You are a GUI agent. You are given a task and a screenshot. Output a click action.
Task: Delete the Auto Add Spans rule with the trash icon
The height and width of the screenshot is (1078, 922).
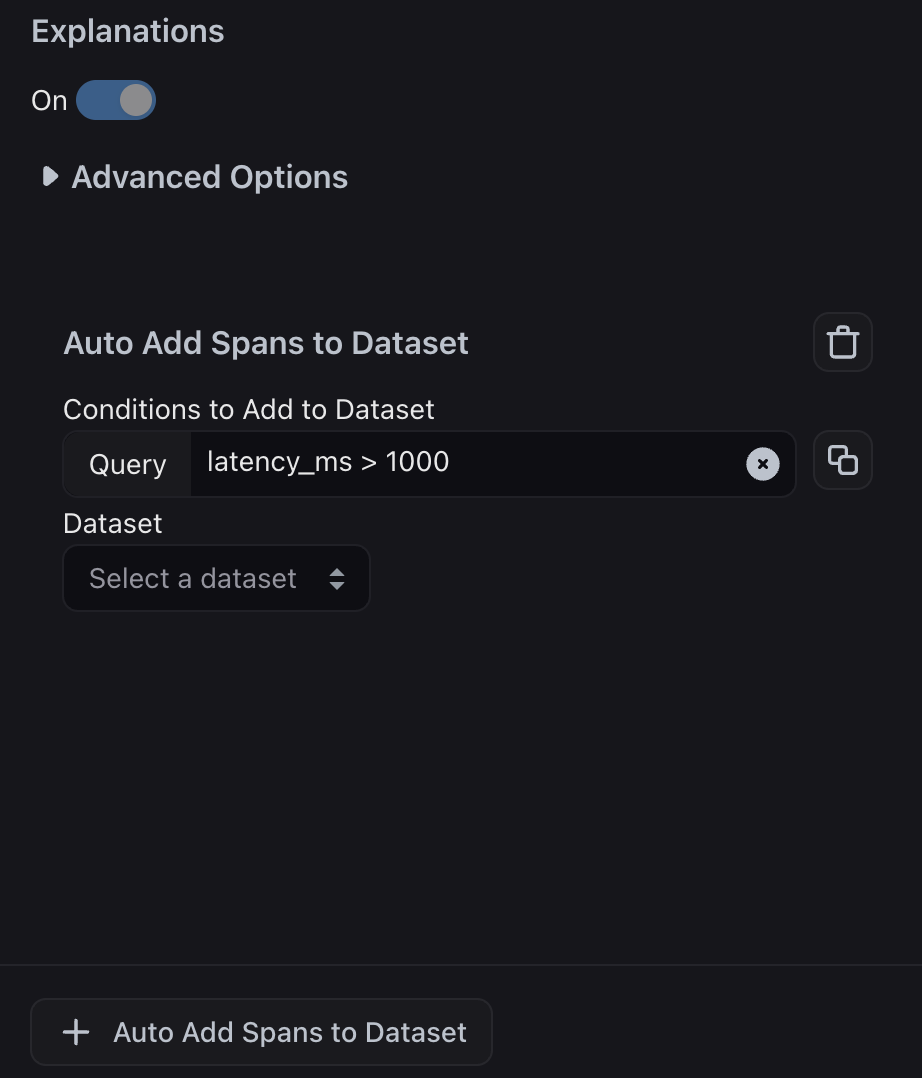coord(842,342)
